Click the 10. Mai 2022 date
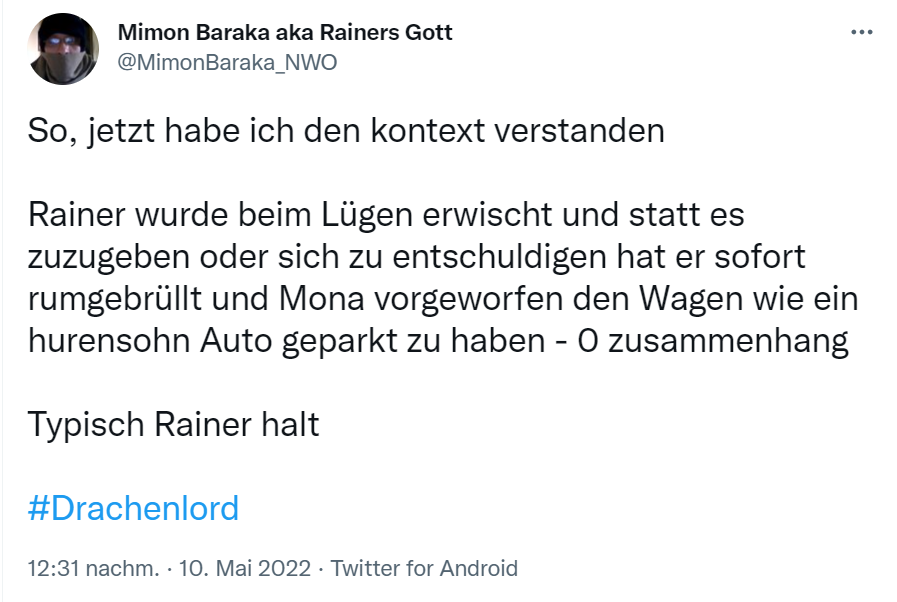The image size is (897, 602). pyautogui.click(x=245, y=568)
